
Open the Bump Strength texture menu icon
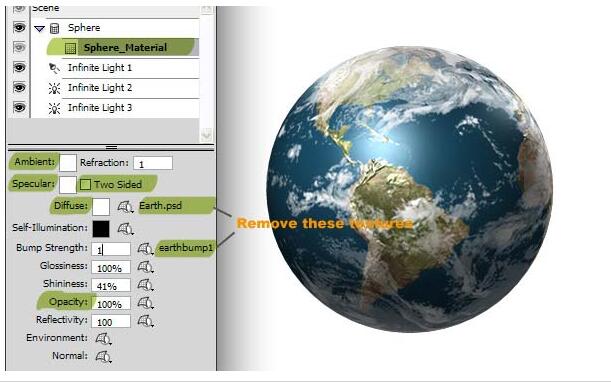click(x=145, y=249)
